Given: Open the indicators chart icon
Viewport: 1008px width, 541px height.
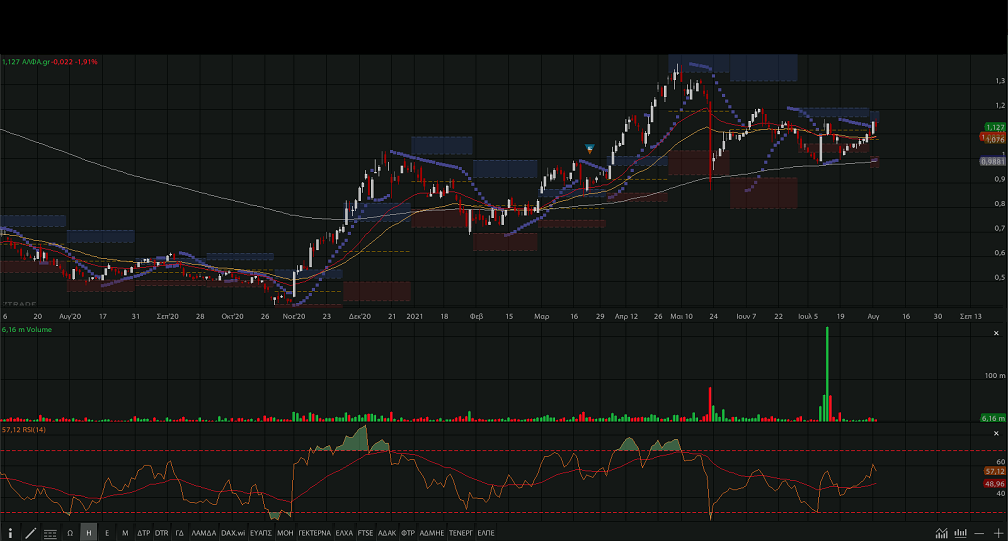Looking at the screenshot, I should 941,533.
